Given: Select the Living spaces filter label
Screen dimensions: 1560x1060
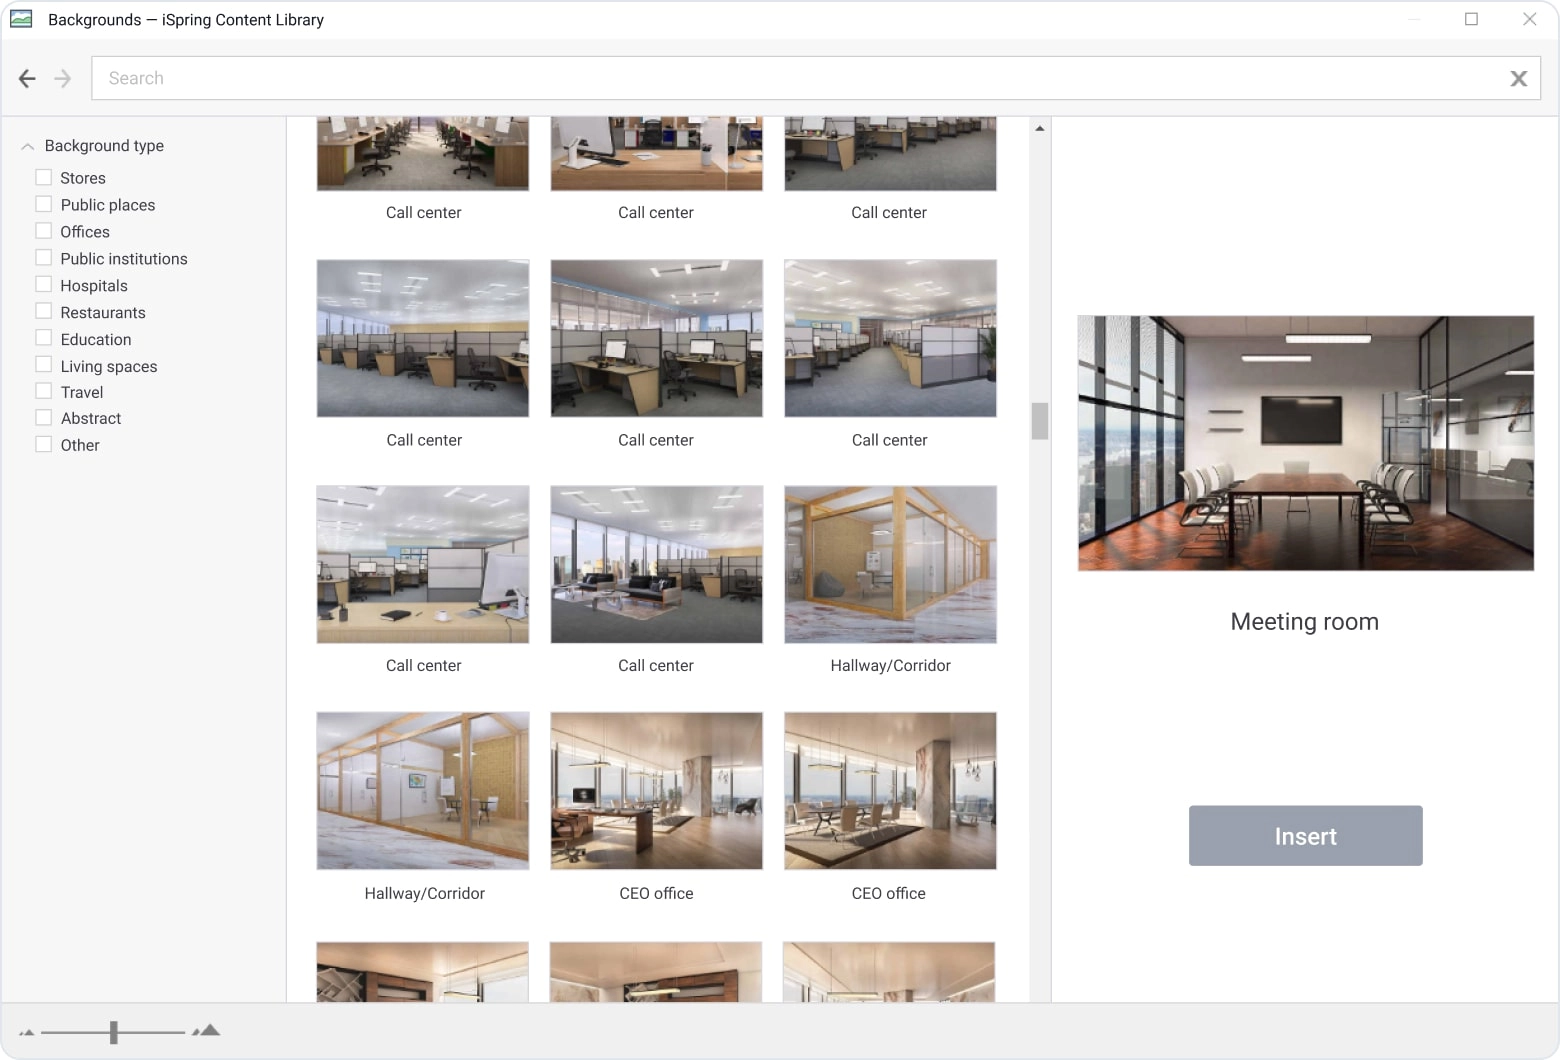Looking at the screenshot, I should [x=109, y=366].
